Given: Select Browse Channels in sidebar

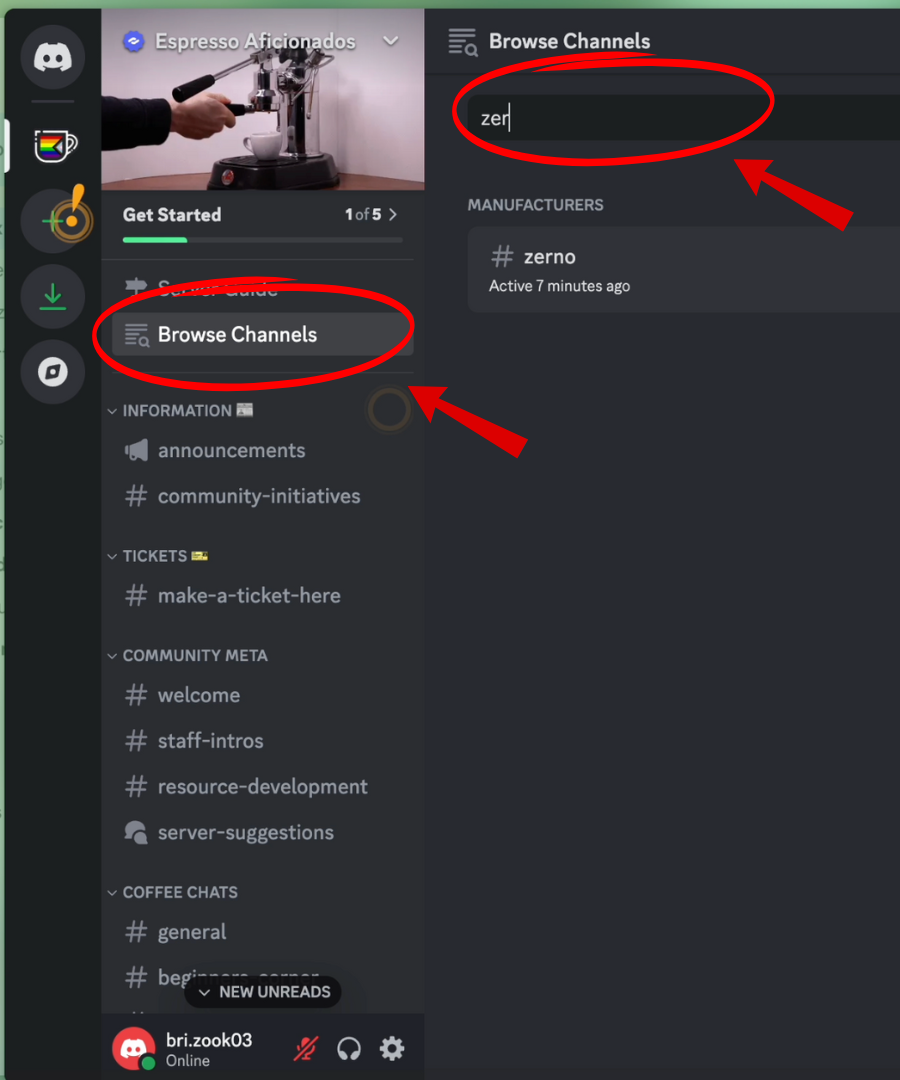Looking at the screenshot, I should 263,335.
